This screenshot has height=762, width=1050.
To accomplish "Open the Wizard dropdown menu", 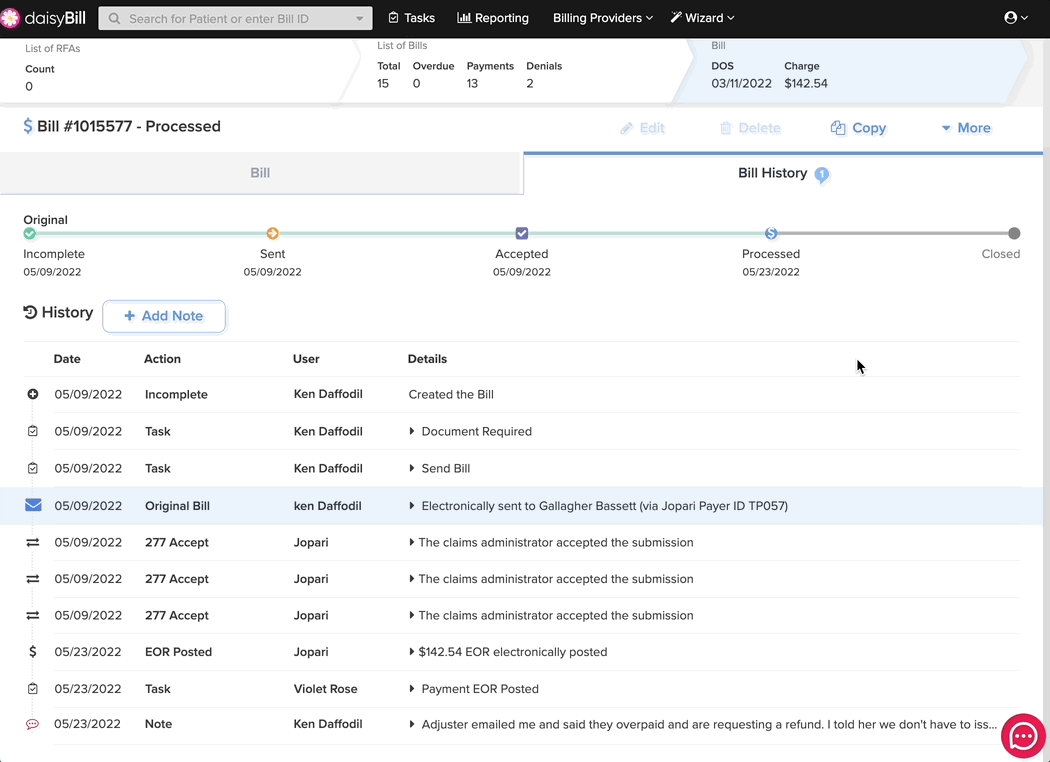I will [702, 18].
